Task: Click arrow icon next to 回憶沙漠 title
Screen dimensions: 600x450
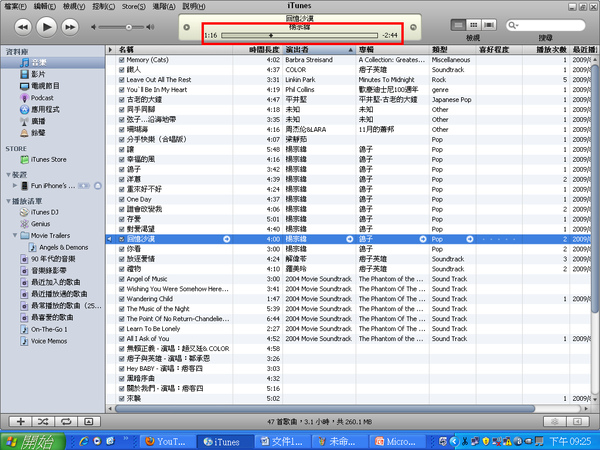Action: (x=227, y=239)
